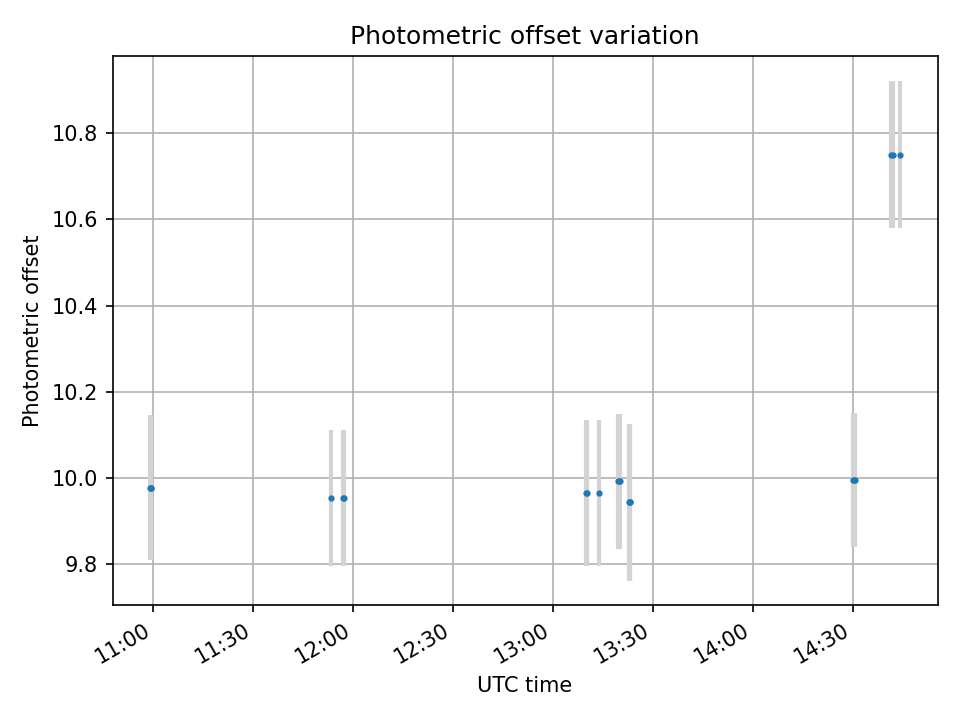Click the 10.8 y-axis tick label
The width and height of the screenshot is (960, 720).
click(74, 133)
